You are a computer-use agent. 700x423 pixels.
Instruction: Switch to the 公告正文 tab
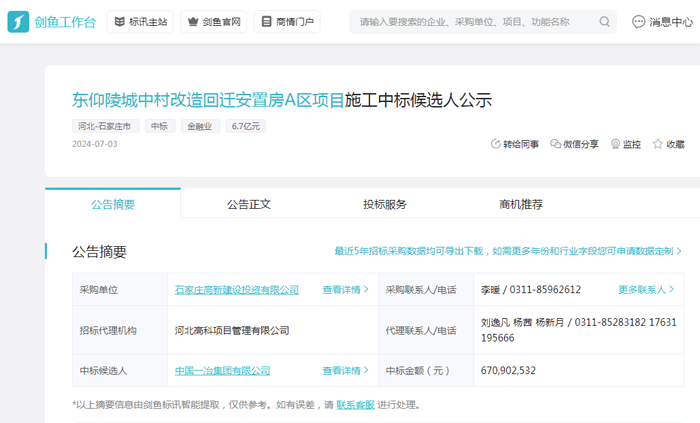(248, 204)
